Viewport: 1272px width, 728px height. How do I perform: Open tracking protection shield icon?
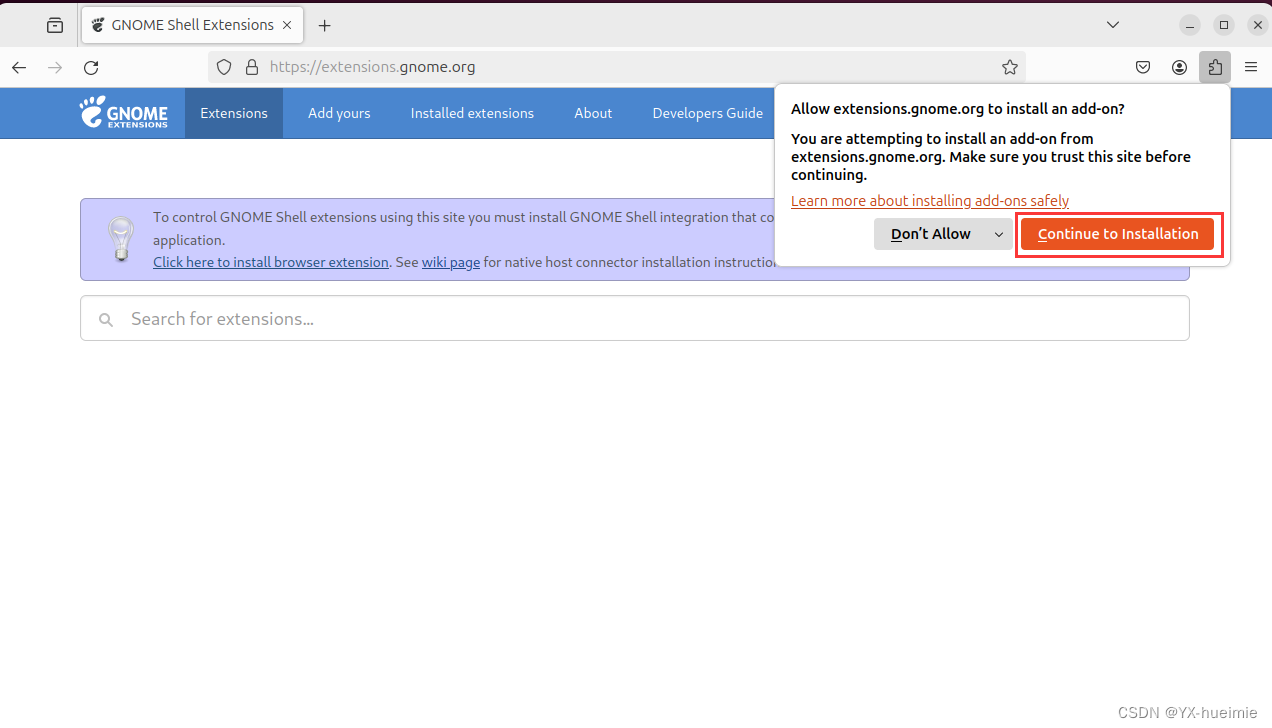pyautogui.click(x=224, y=67)
